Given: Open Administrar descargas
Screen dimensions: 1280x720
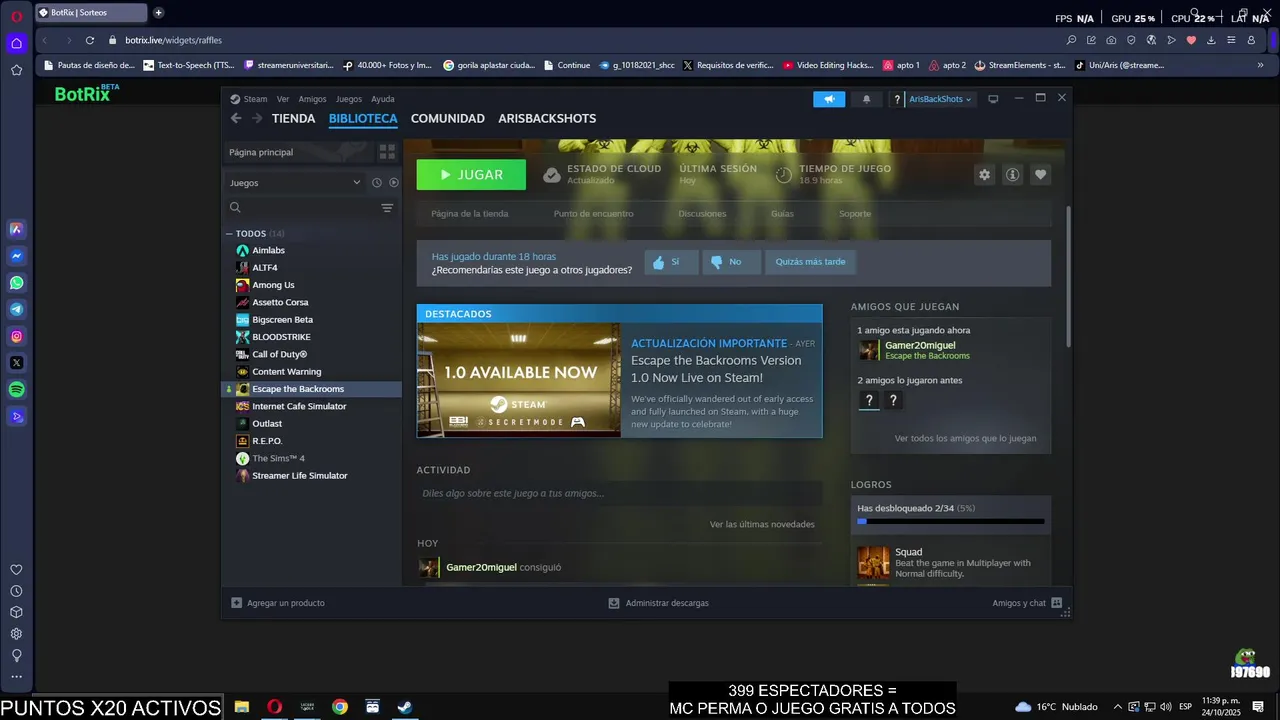Looking at the screenshot, I should pos(659,603).
